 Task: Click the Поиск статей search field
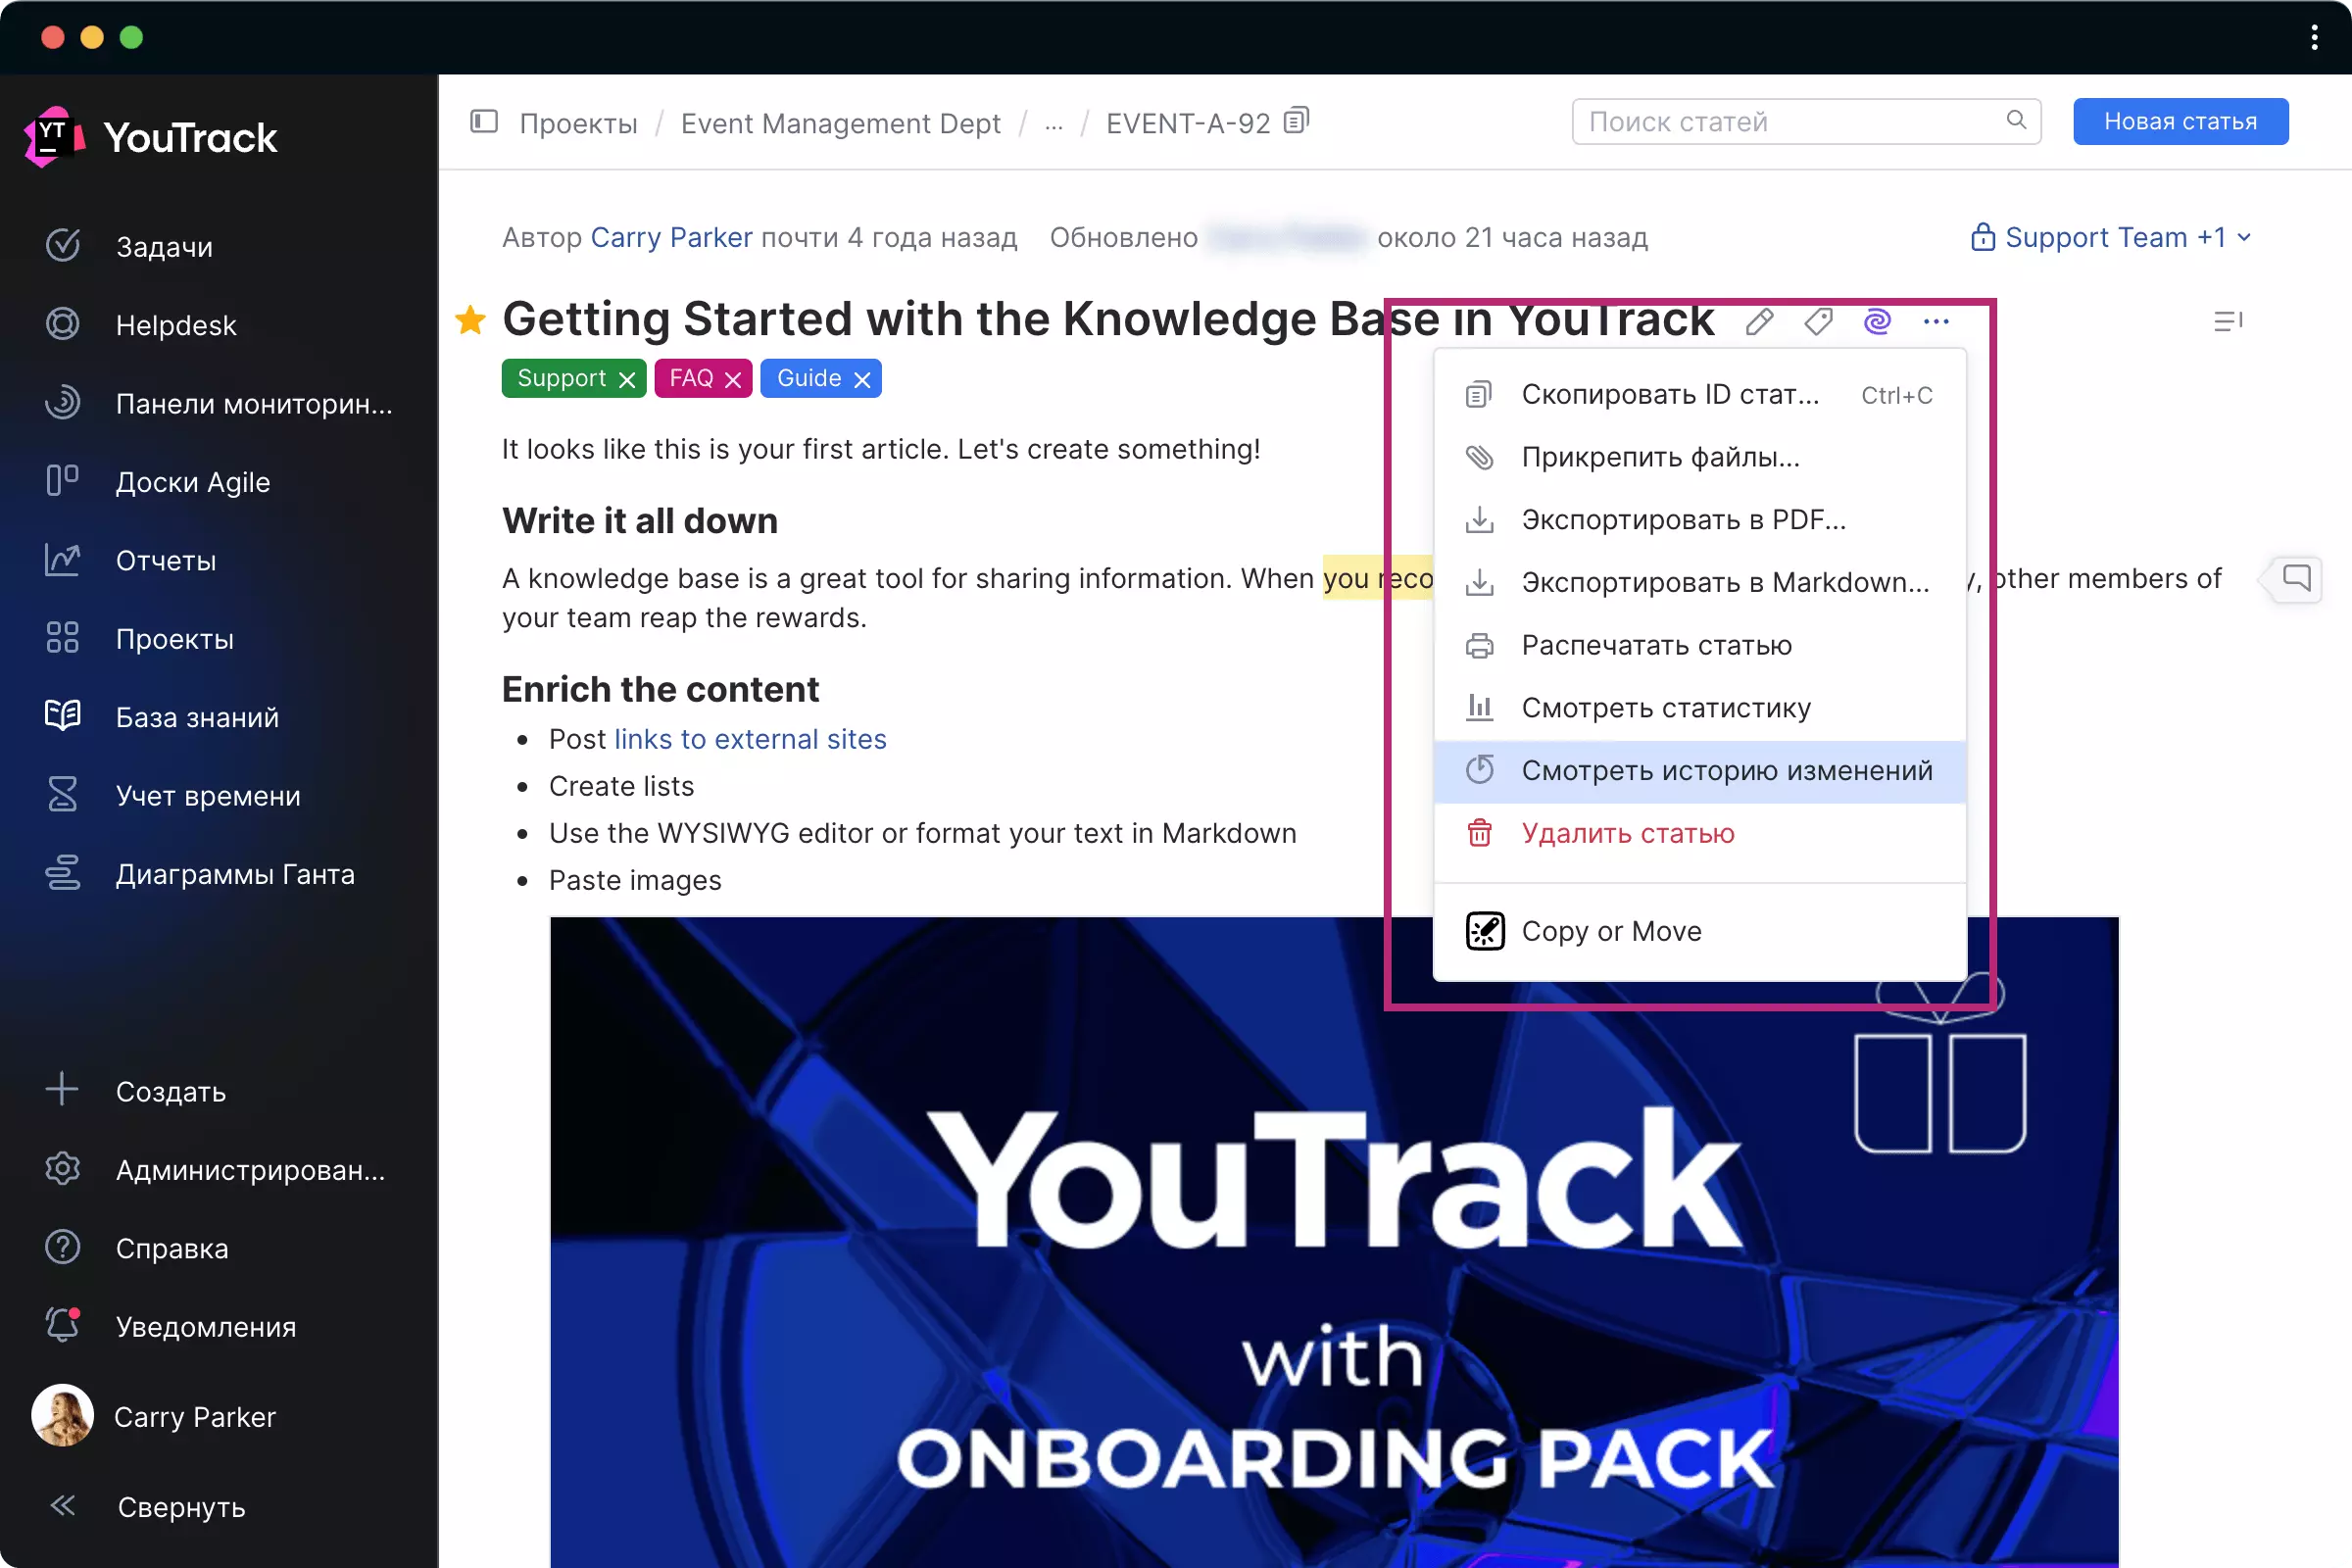pyautogui.click(x=1790, y=122)
